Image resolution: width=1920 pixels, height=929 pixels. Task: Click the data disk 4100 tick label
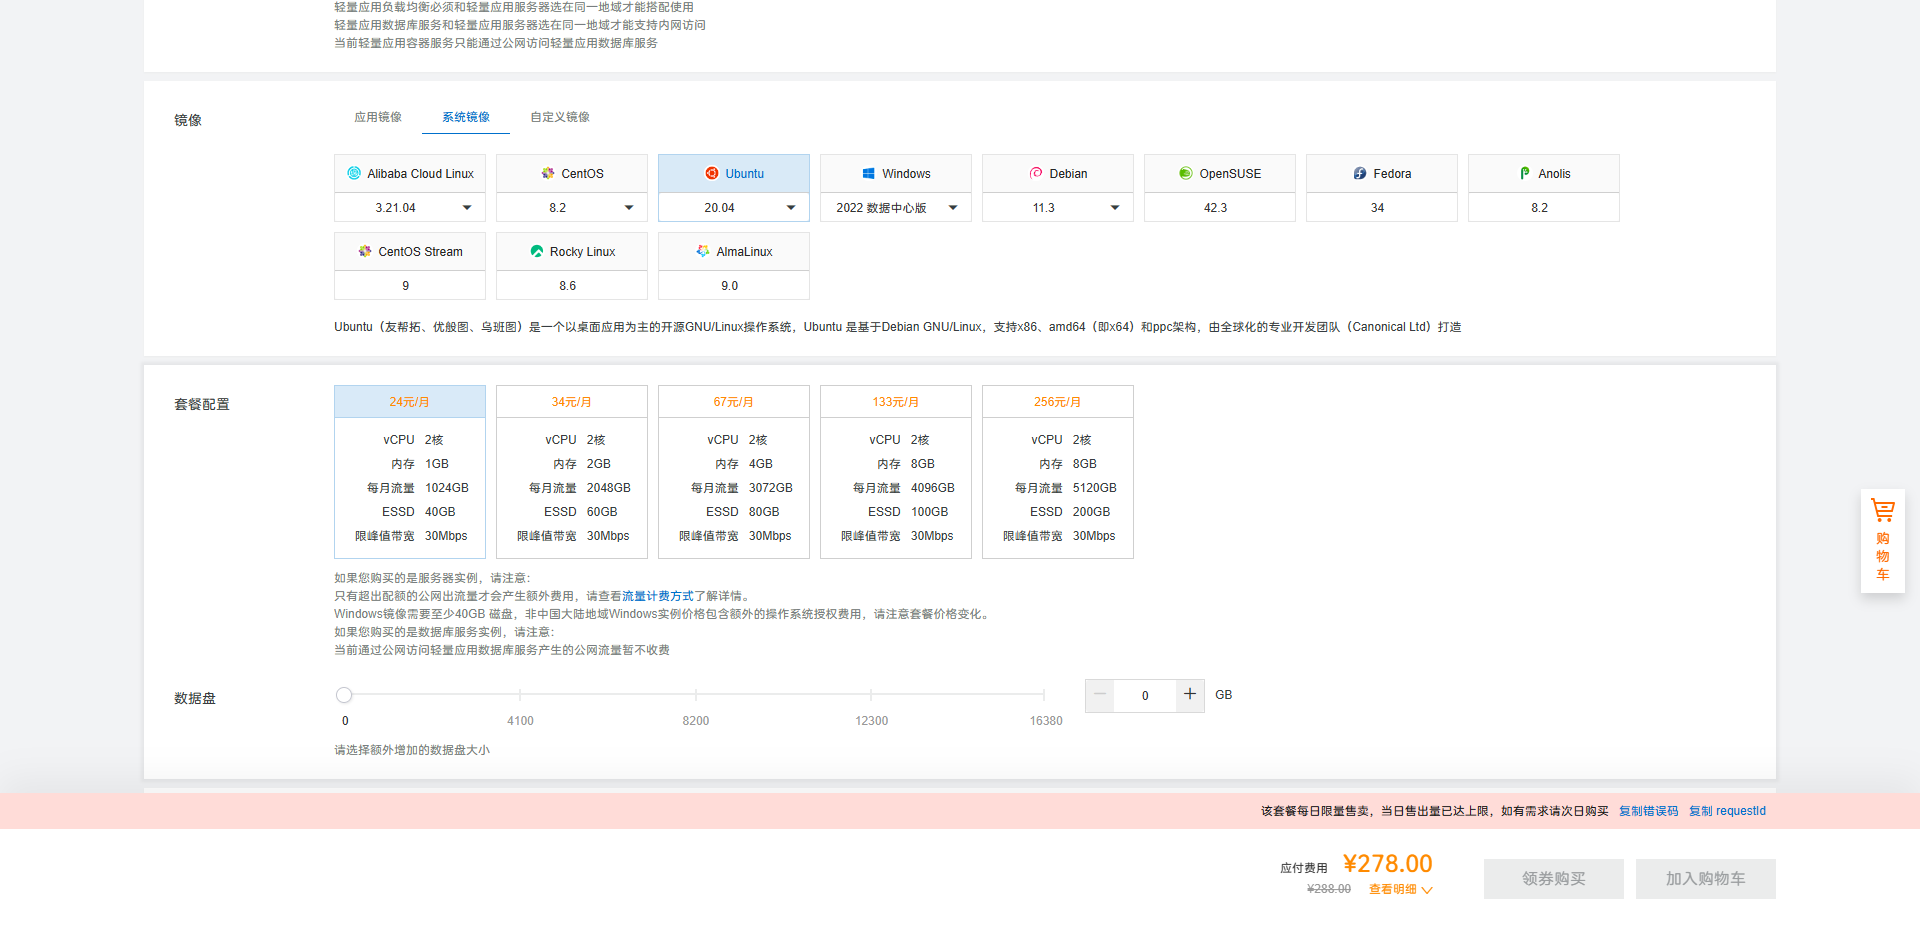[x=520, y=721]
